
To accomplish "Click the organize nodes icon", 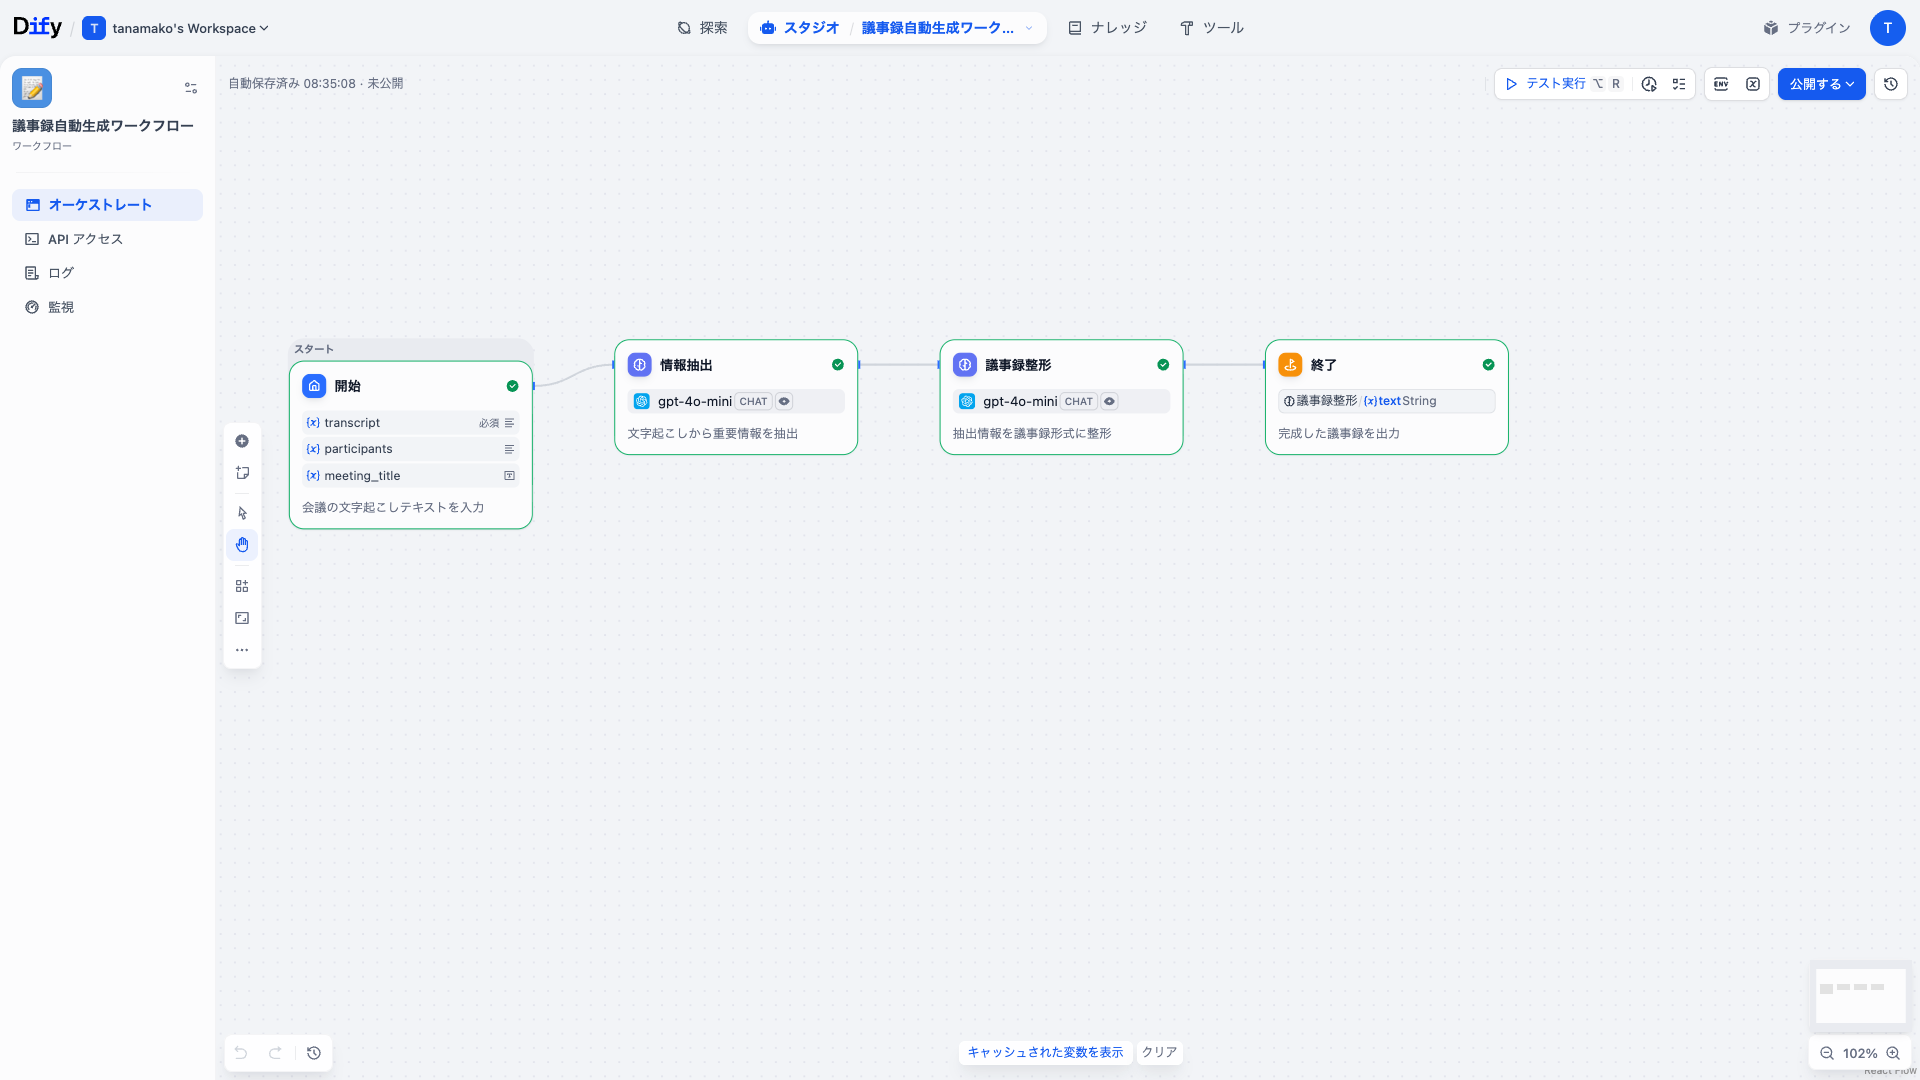I will [242, 586].
